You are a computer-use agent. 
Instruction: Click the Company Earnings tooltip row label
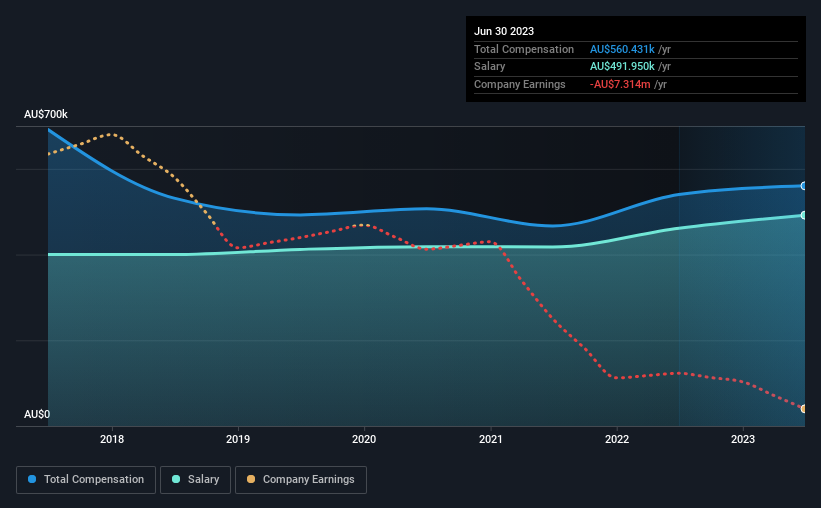click(x=519, y=84)
